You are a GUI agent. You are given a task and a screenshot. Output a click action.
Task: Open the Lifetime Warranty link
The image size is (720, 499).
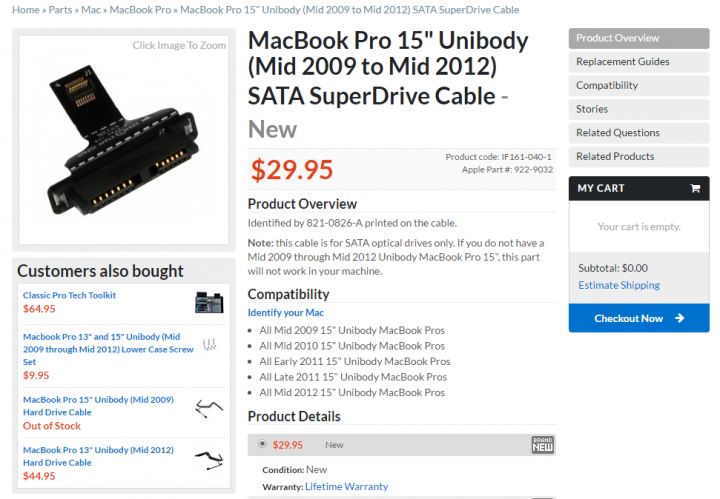[x=346, y=487]
